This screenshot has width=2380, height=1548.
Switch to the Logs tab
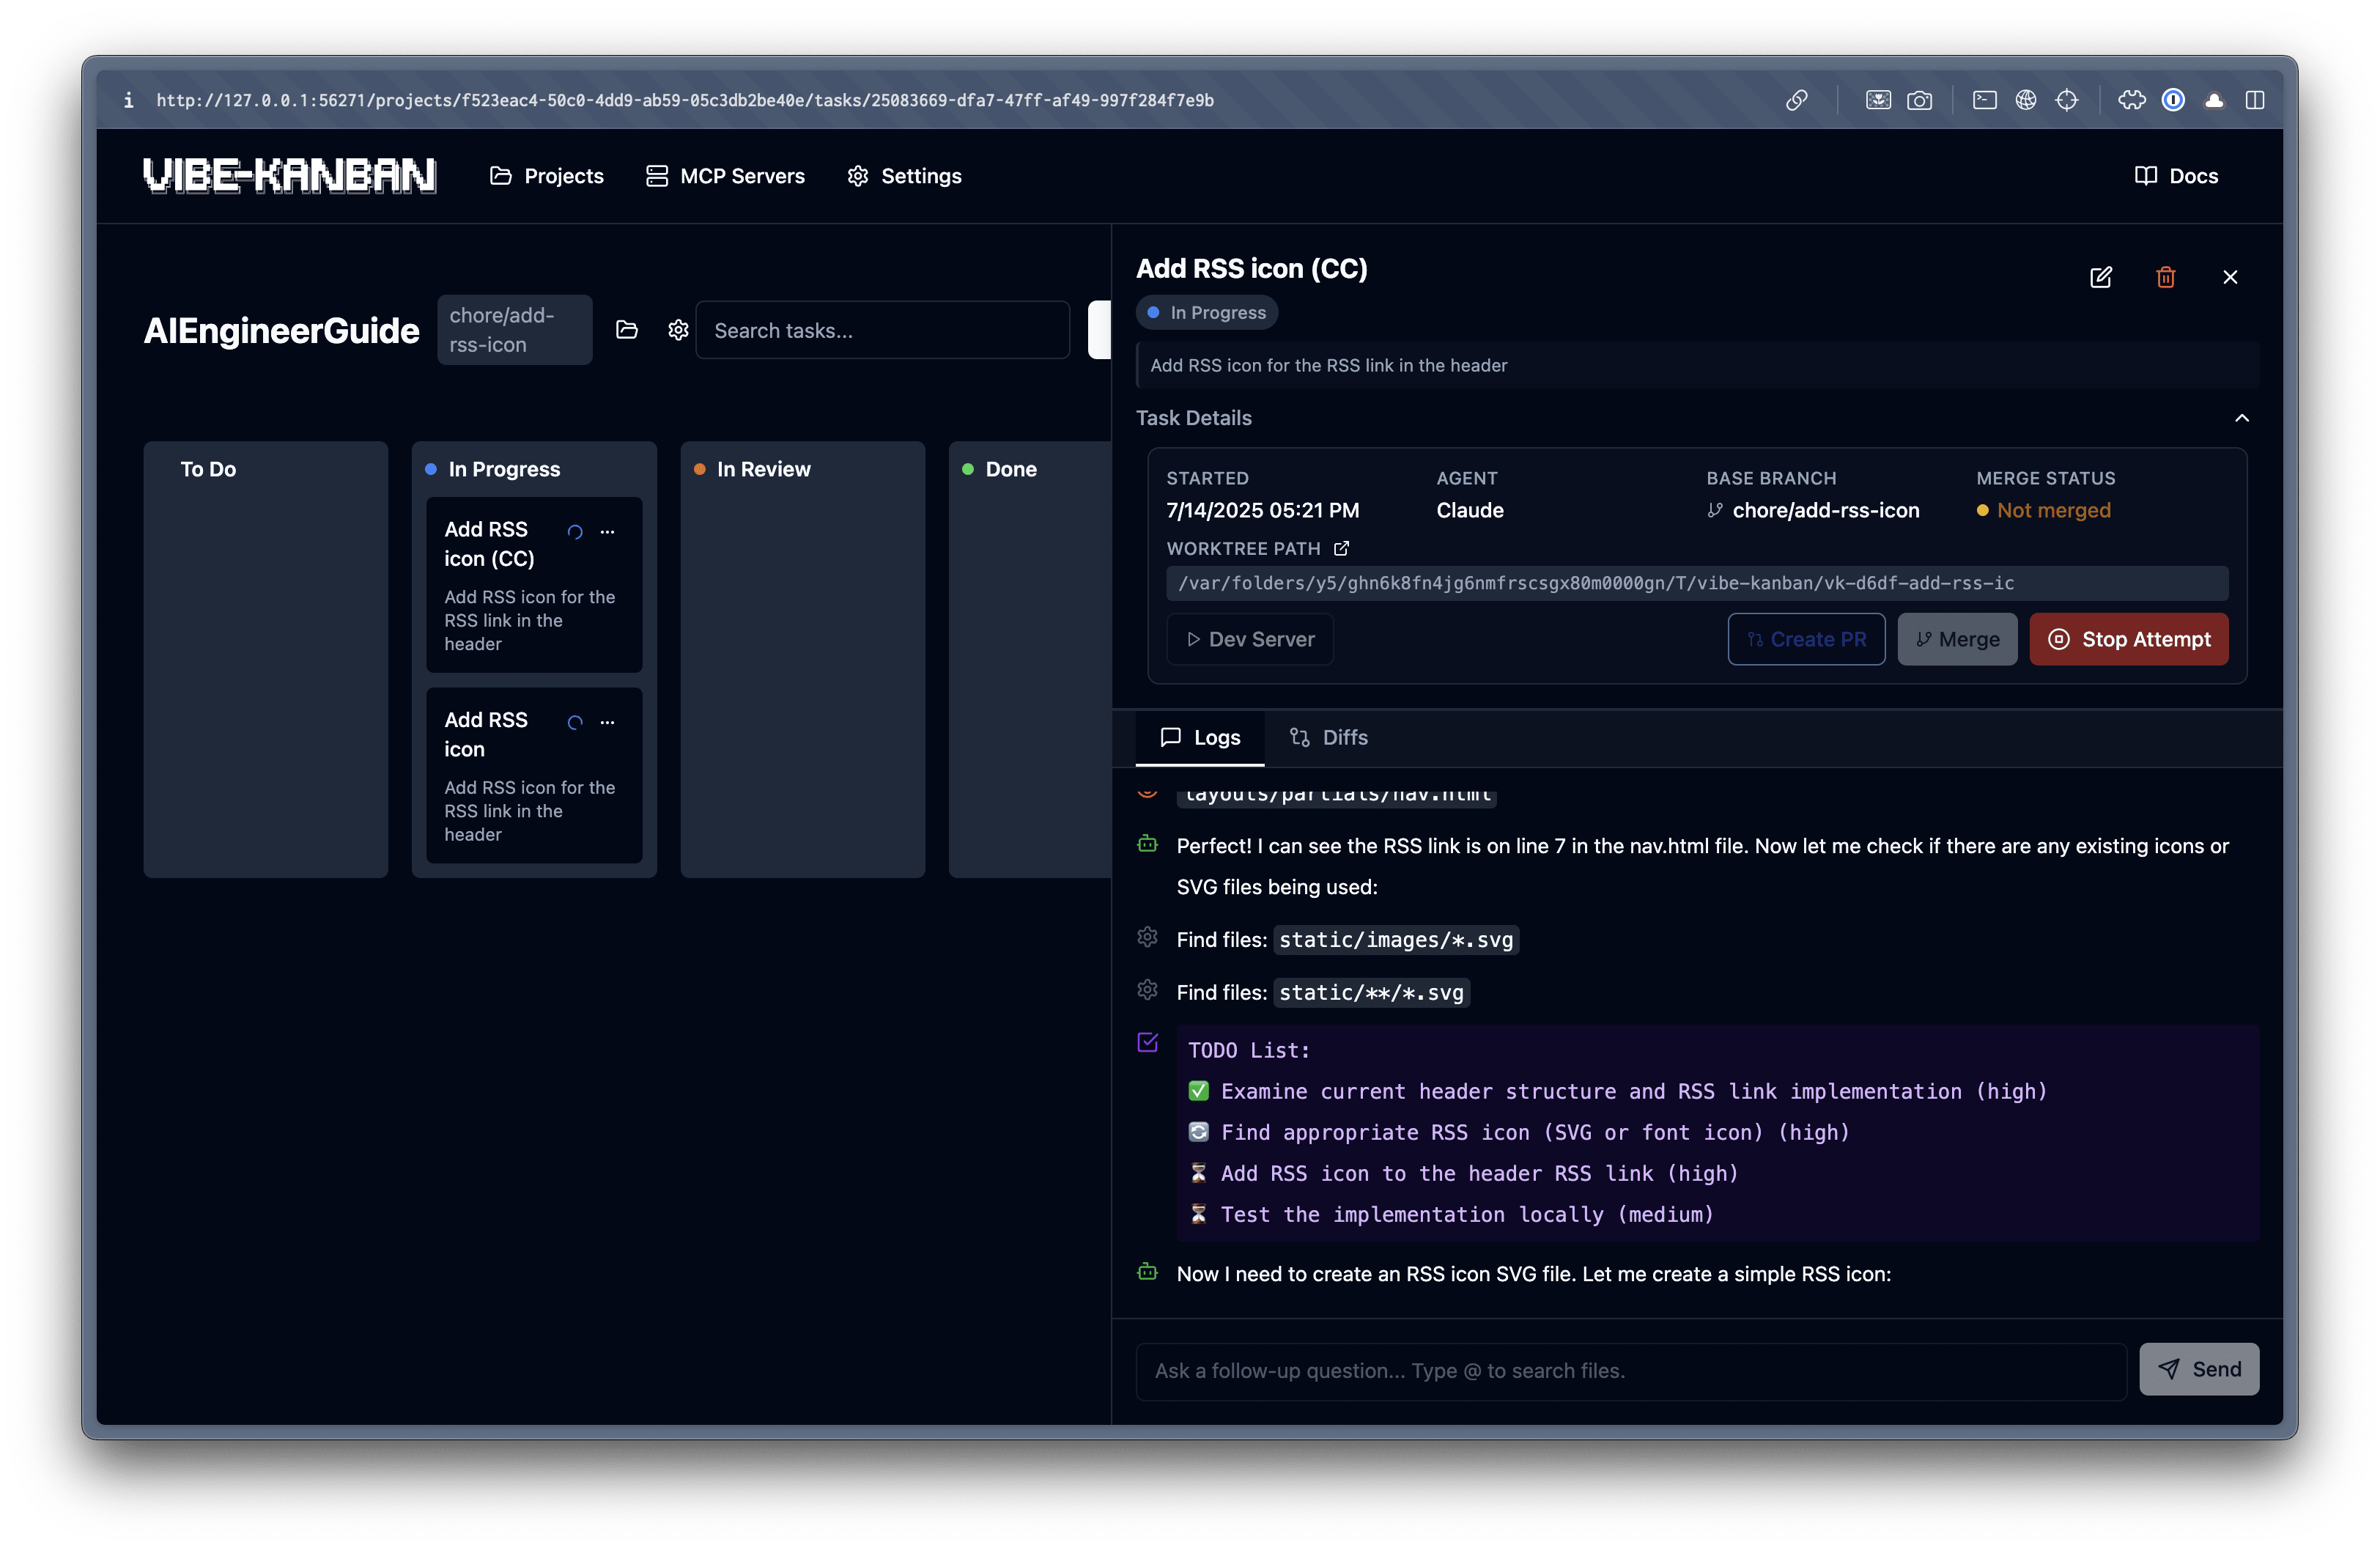pos(1200,737)
